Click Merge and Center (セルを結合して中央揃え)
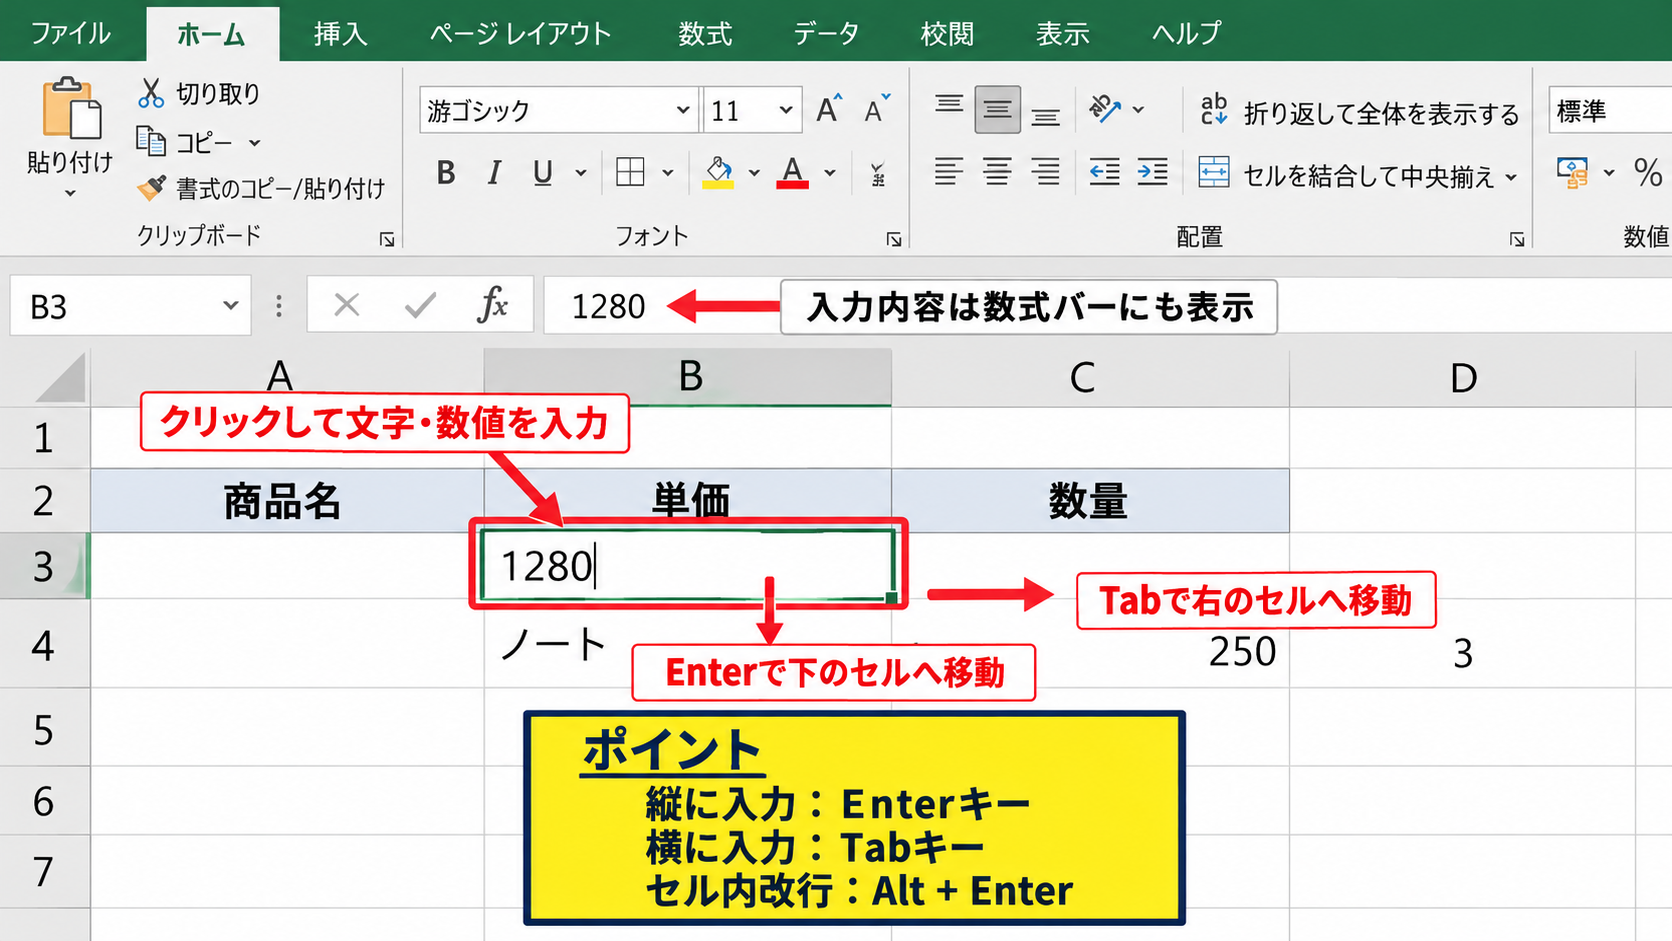The width and height of the screenshot is (1672, 941). click(x=1346, y=174)
